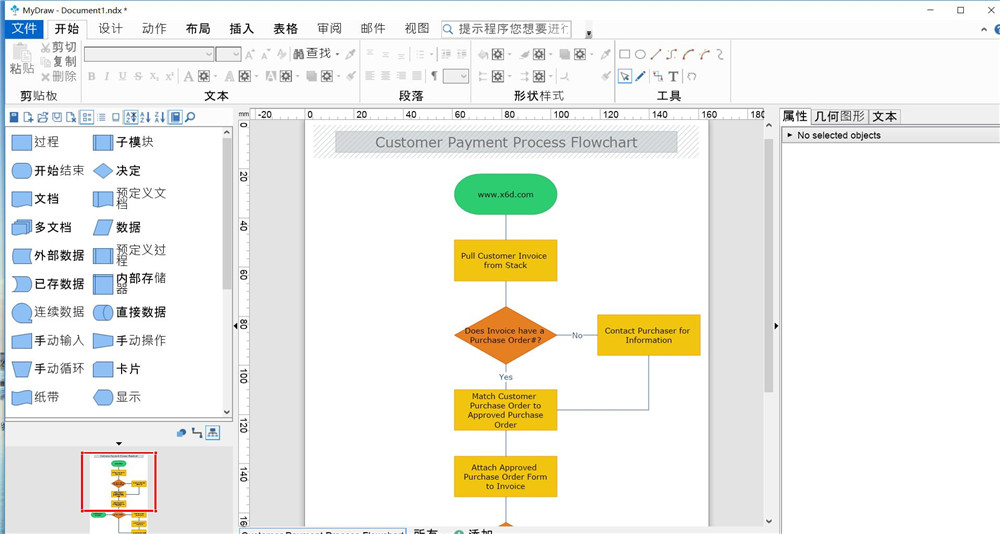Activate the Pointer selection tool

(x=625, y=76)
